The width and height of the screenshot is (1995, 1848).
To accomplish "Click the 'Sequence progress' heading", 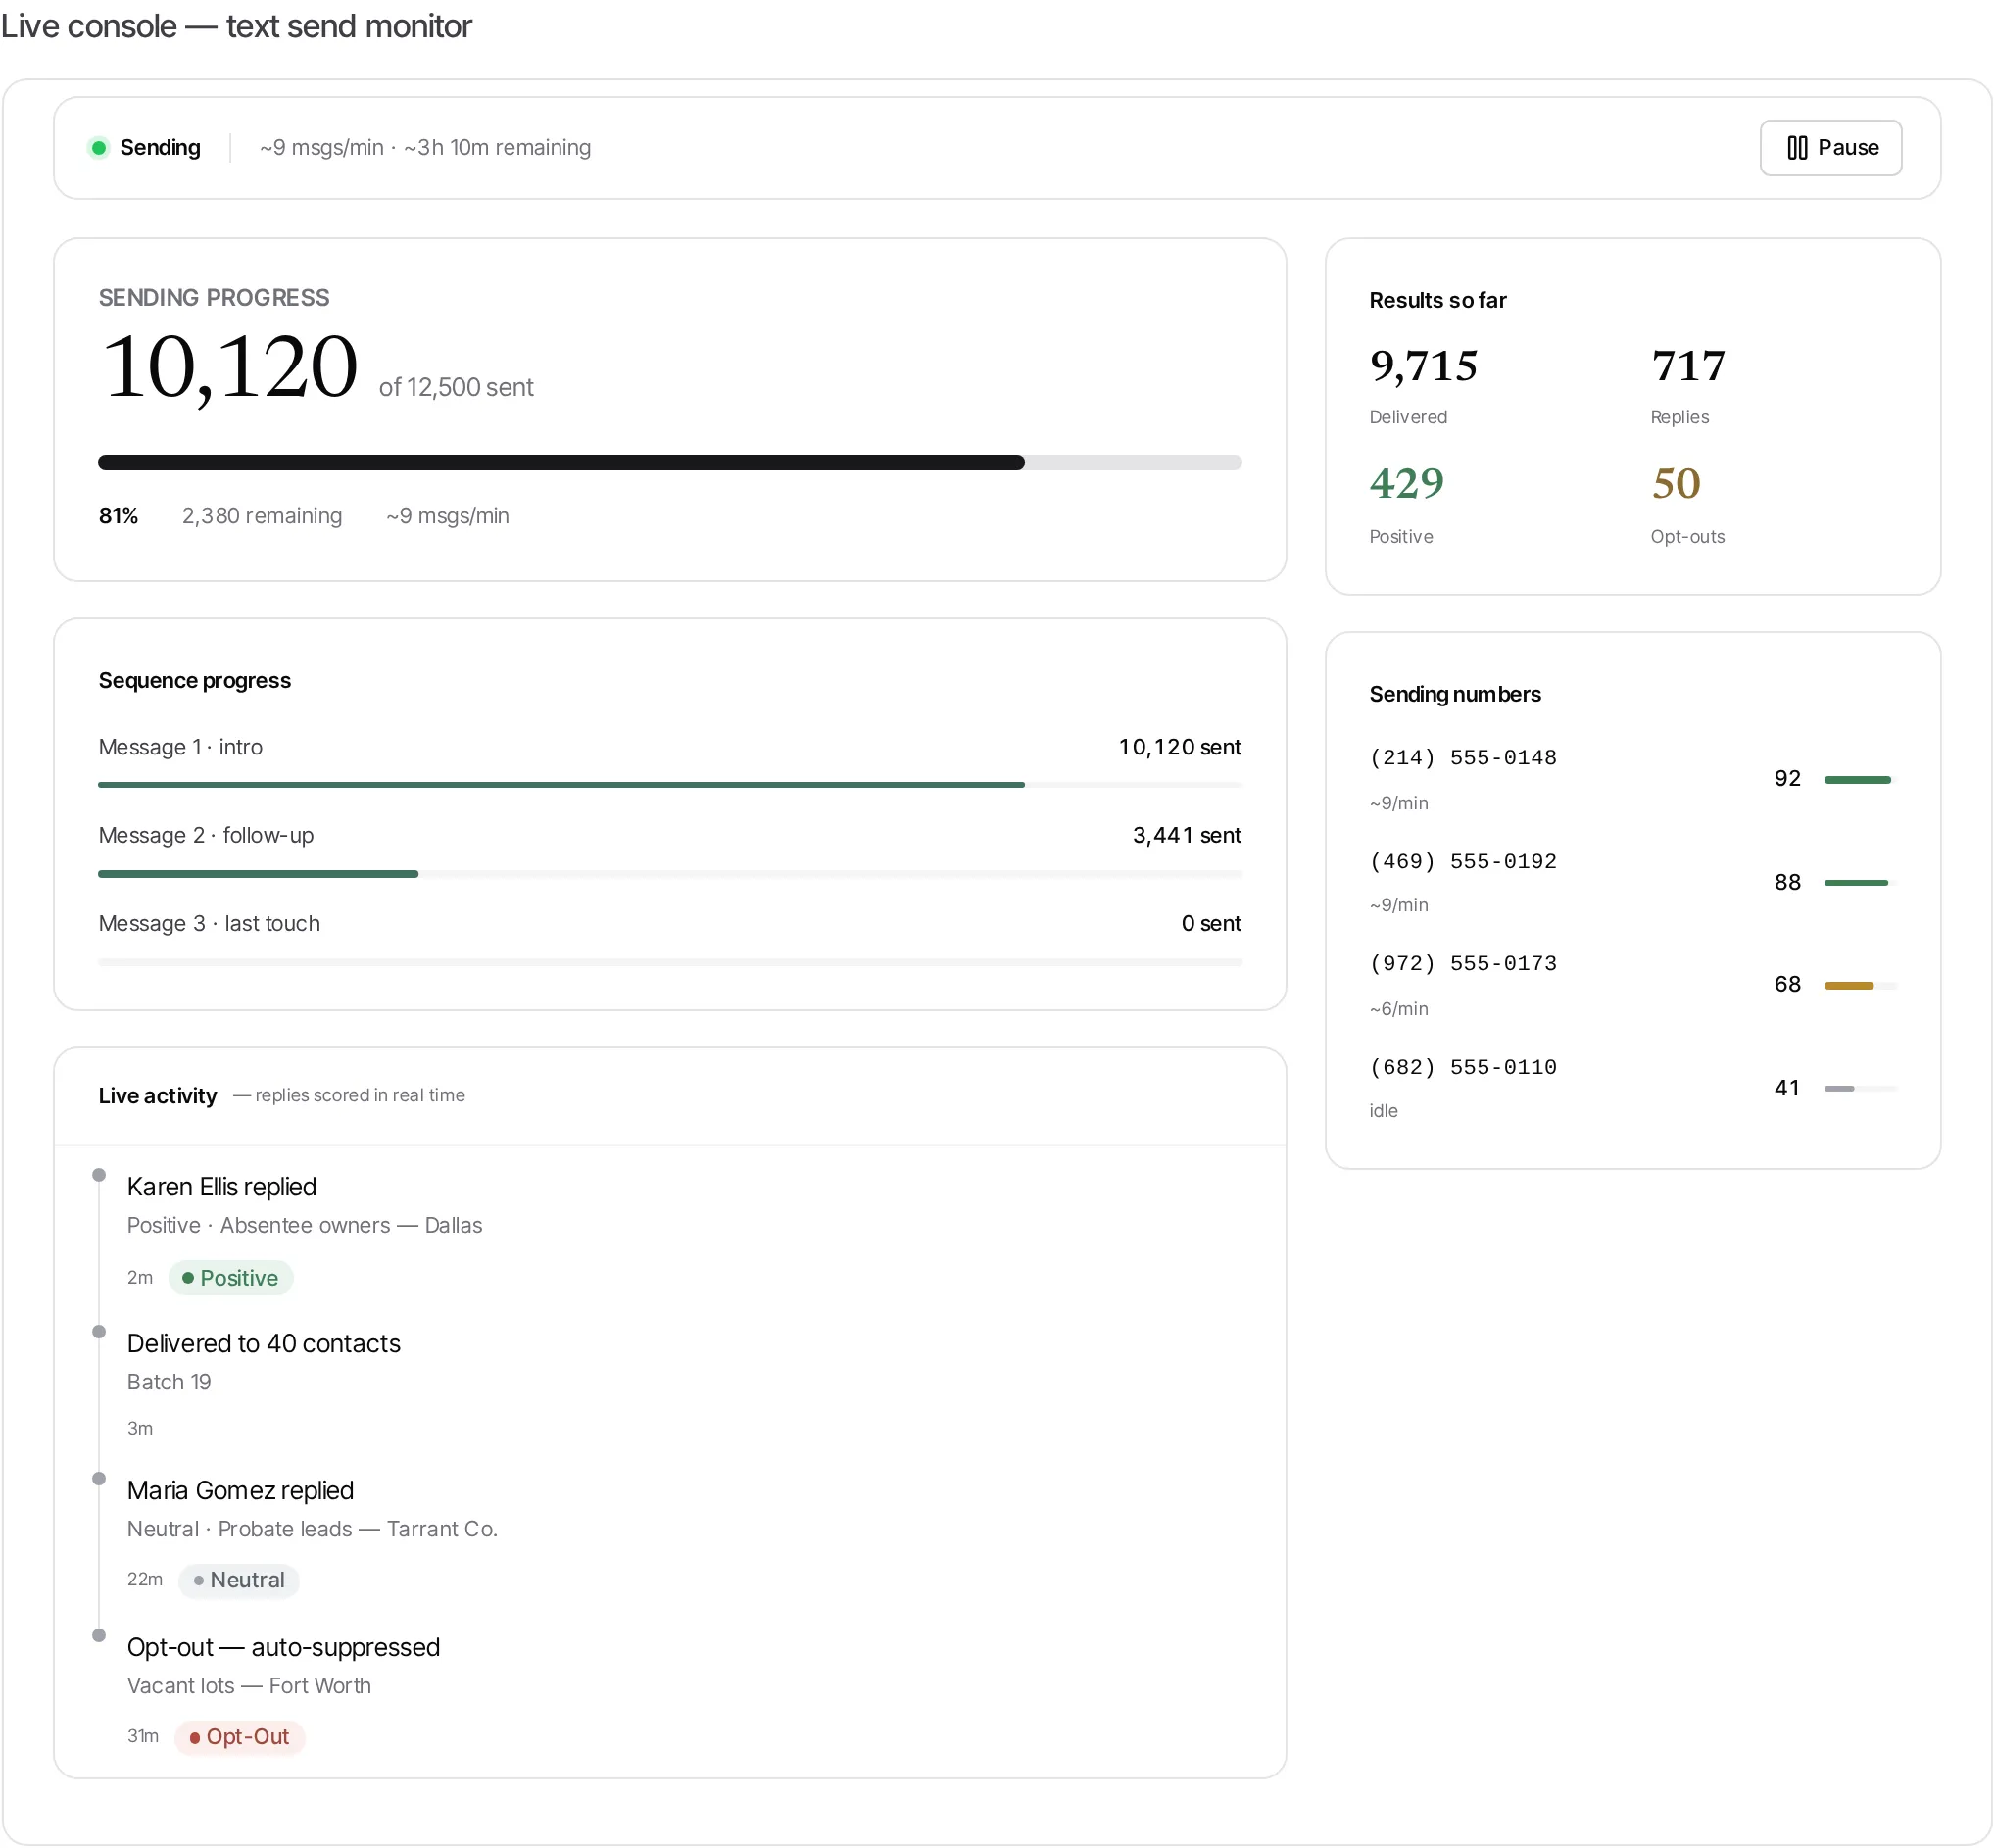I will (195, 680).
